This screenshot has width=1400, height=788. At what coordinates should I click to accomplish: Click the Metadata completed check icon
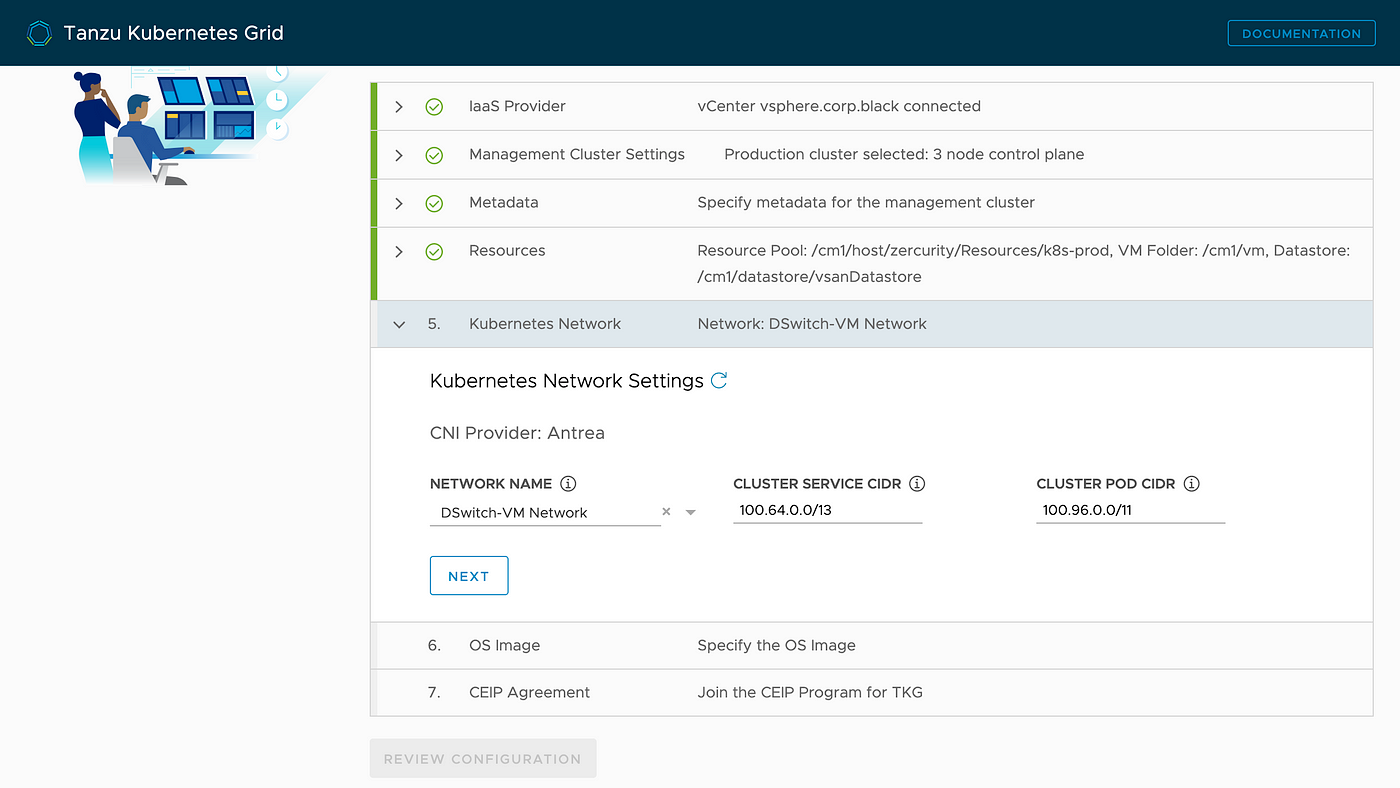(x=434, y=203)
